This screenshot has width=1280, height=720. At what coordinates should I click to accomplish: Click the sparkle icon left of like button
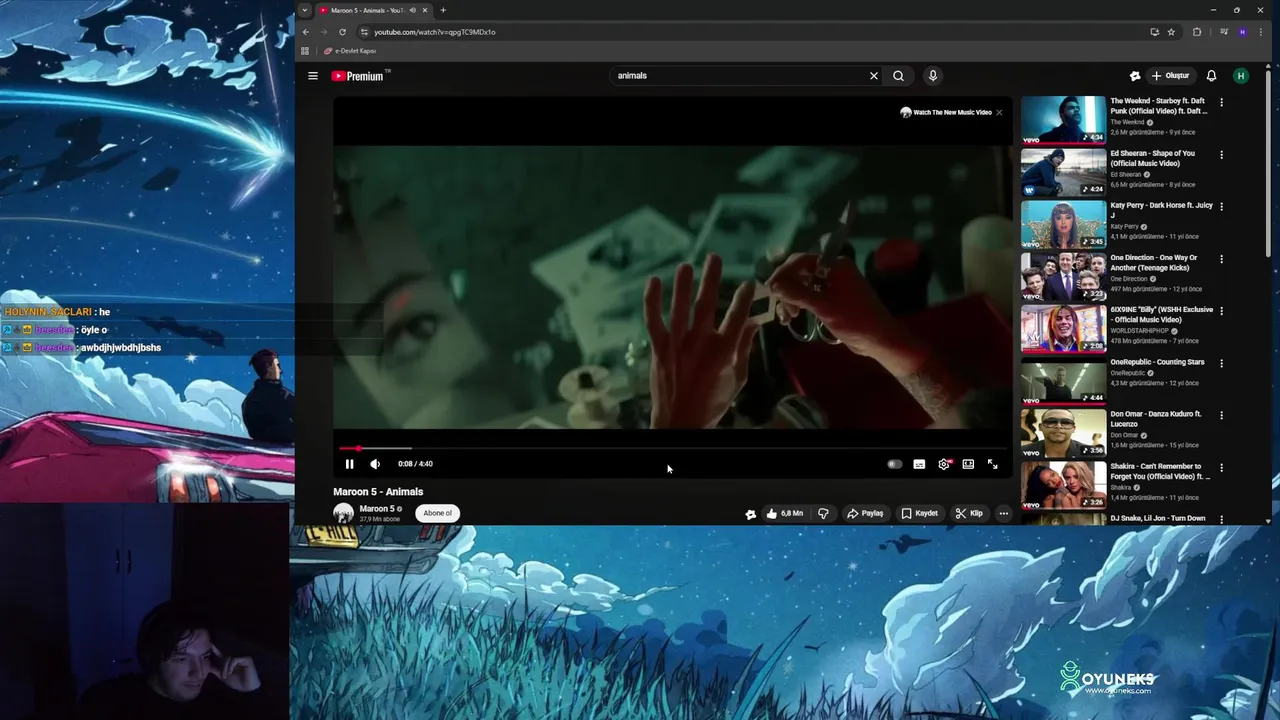pos(750,514)
